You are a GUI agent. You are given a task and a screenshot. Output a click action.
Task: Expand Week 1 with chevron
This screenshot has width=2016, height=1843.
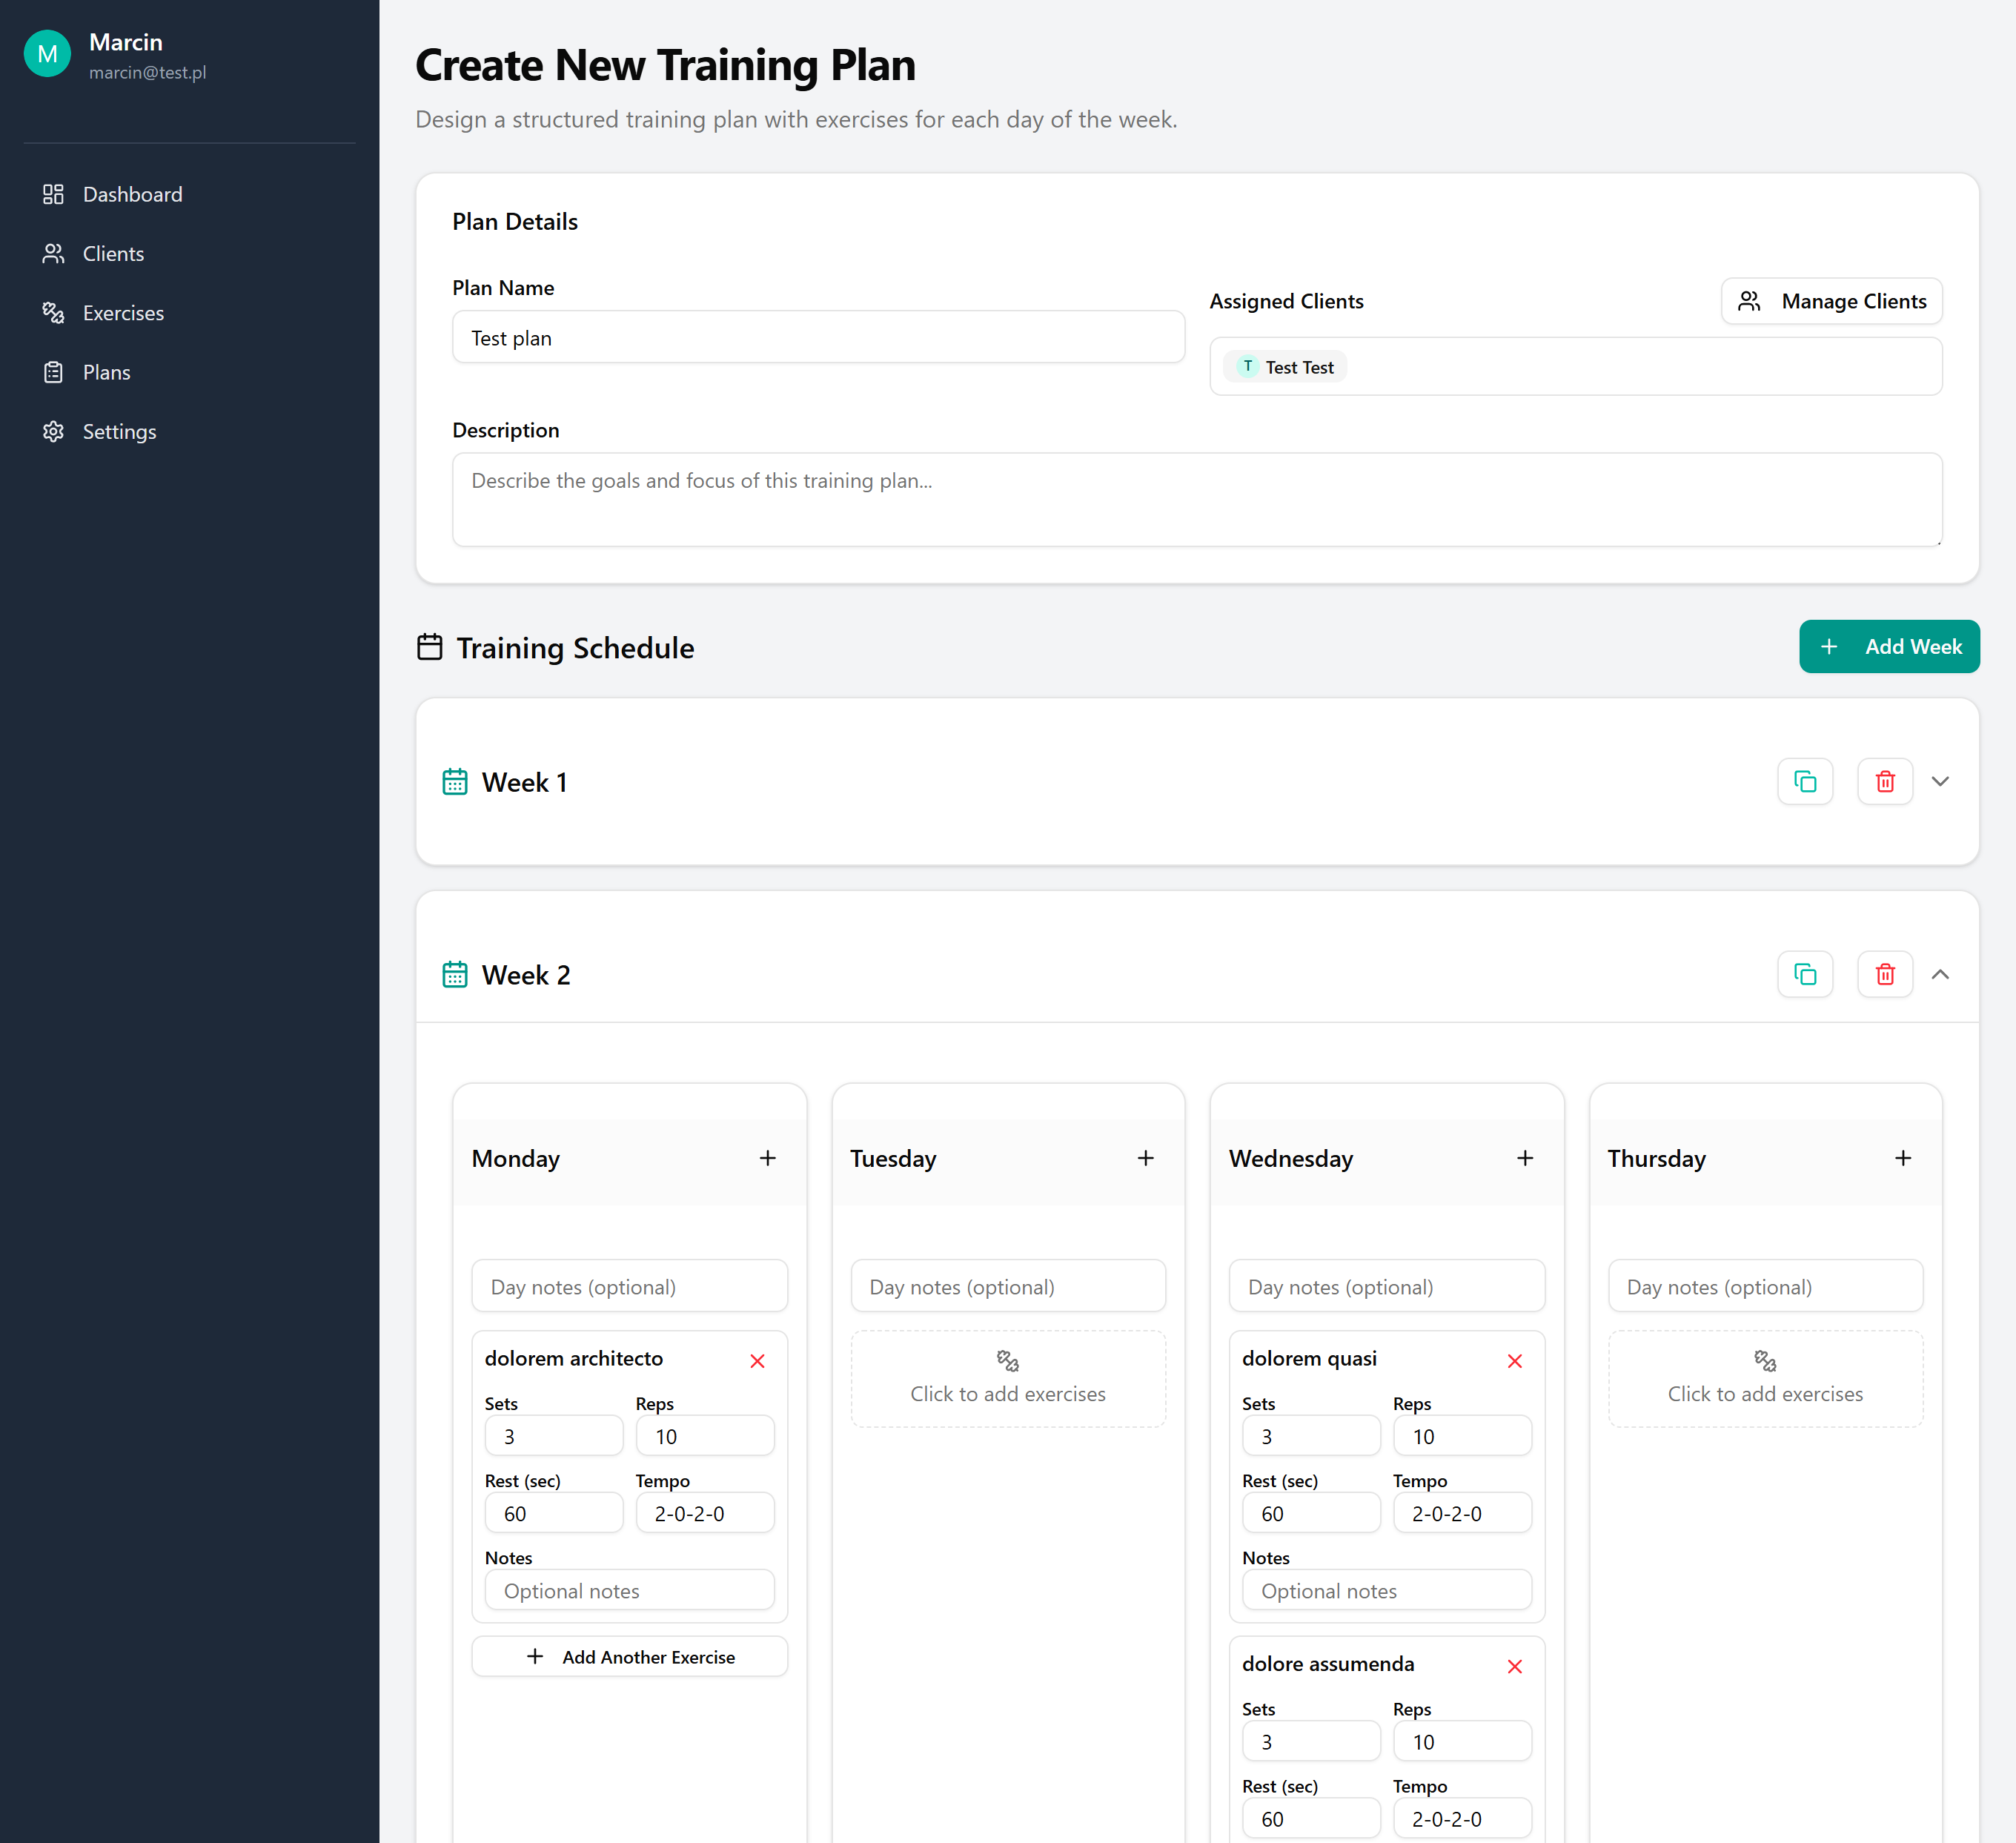point(1939,781)
